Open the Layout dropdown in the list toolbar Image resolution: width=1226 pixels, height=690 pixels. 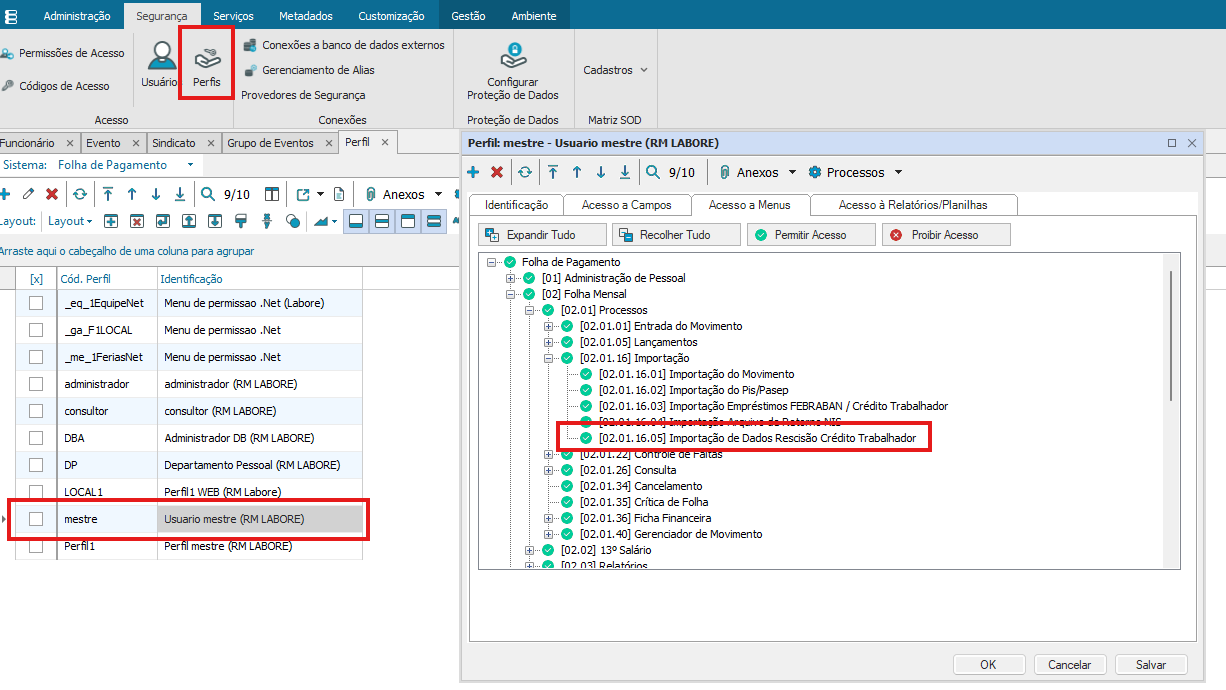[x=70, y=221]
